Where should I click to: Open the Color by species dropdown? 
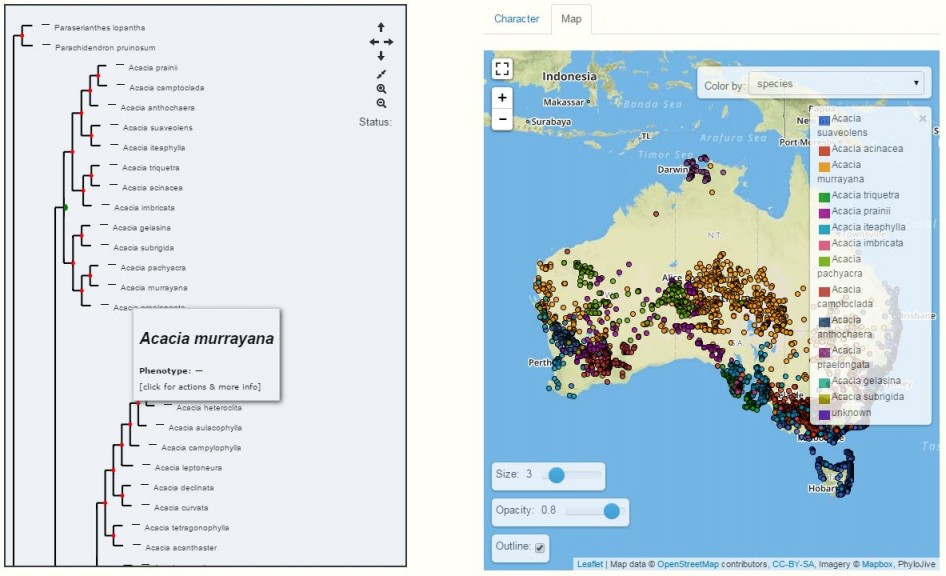point(837,84)
